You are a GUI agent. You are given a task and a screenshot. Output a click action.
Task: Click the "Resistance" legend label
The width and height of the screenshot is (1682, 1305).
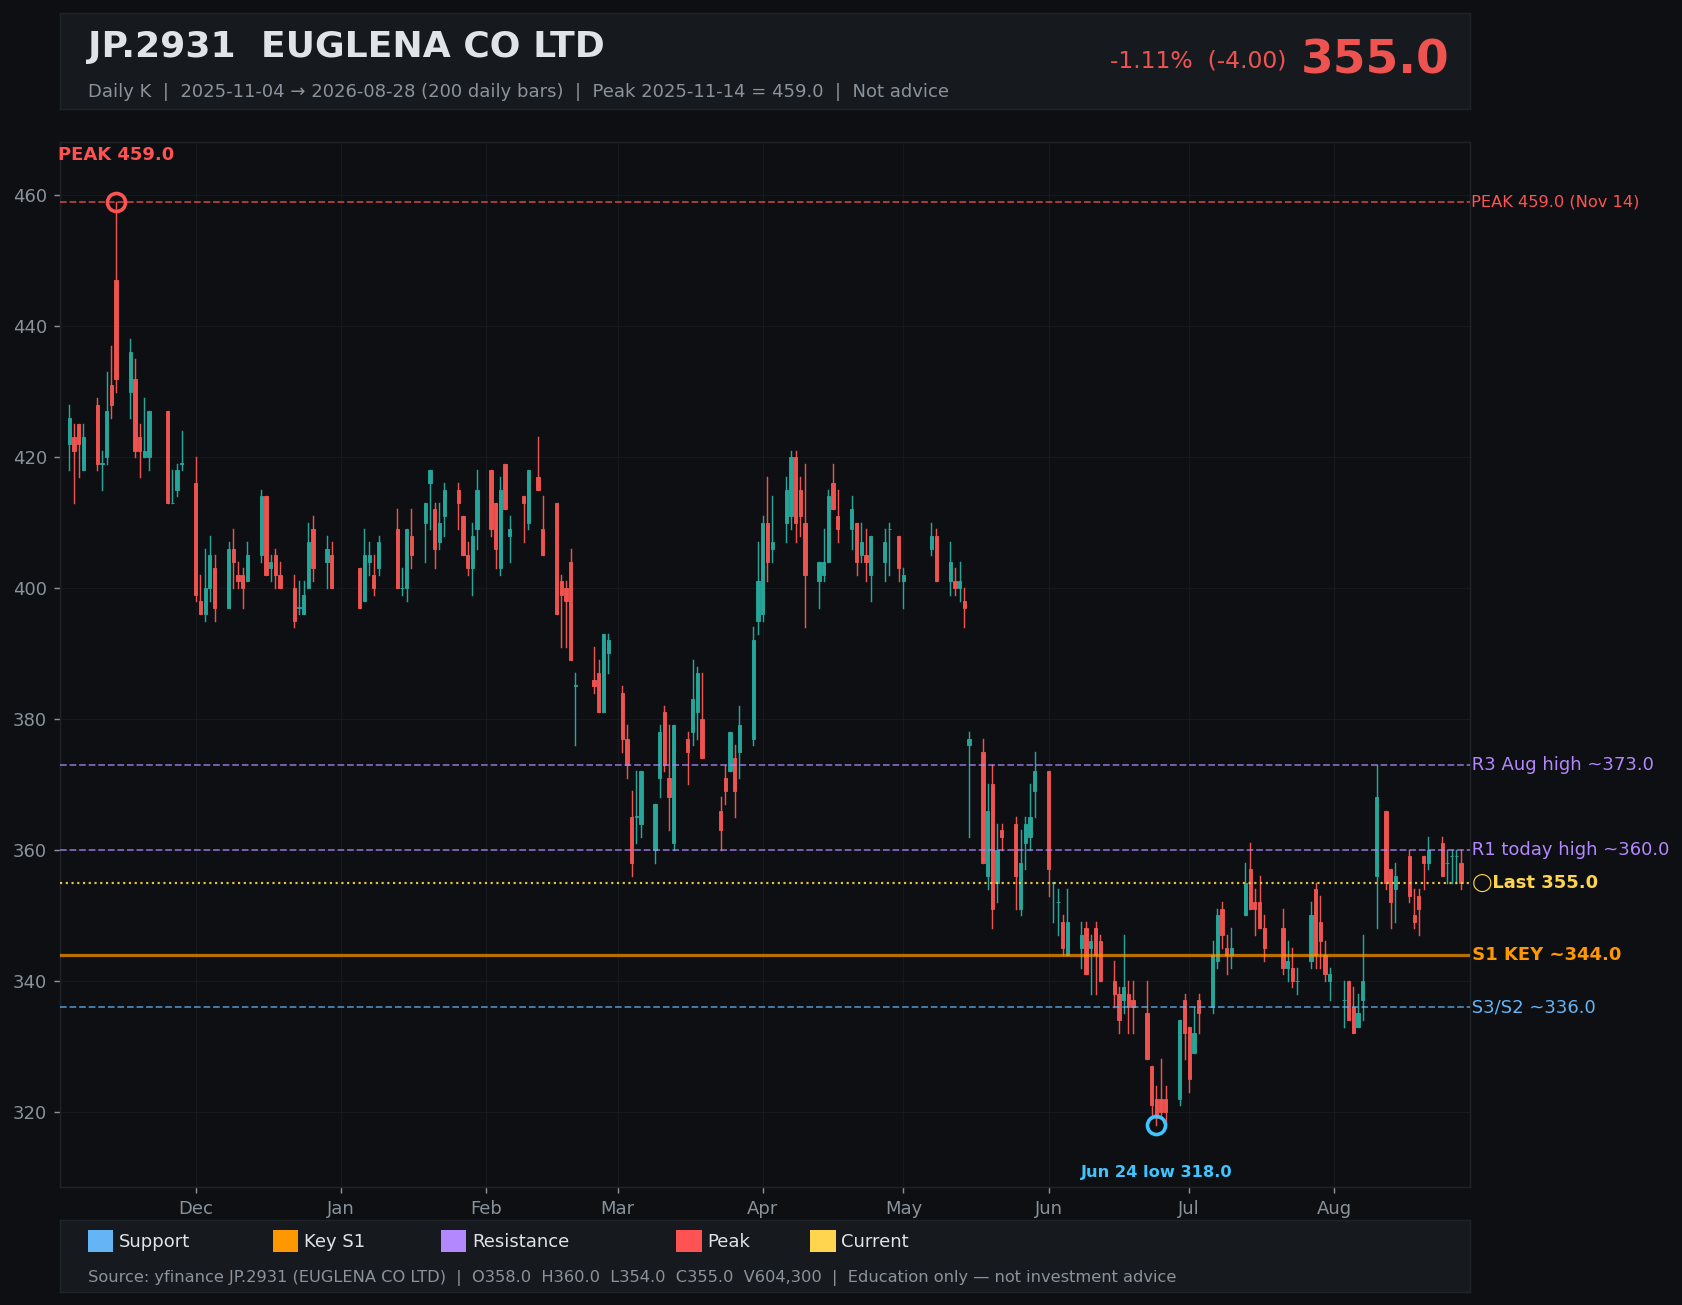tap(521, 1241)
